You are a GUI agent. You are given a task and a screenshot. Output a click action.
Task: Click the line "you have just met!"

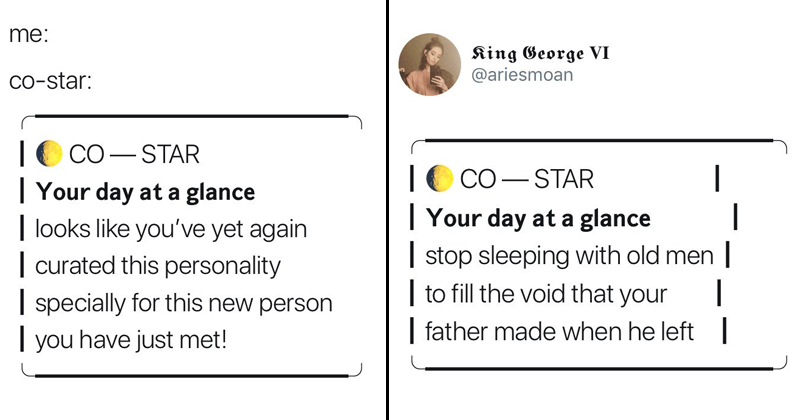132,339
